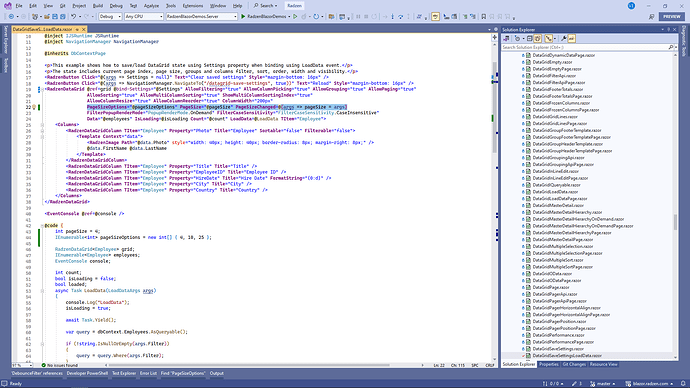Click the Undo arrow in toolbar
This screenshot has height=388, width=690.
coord(73,17)
